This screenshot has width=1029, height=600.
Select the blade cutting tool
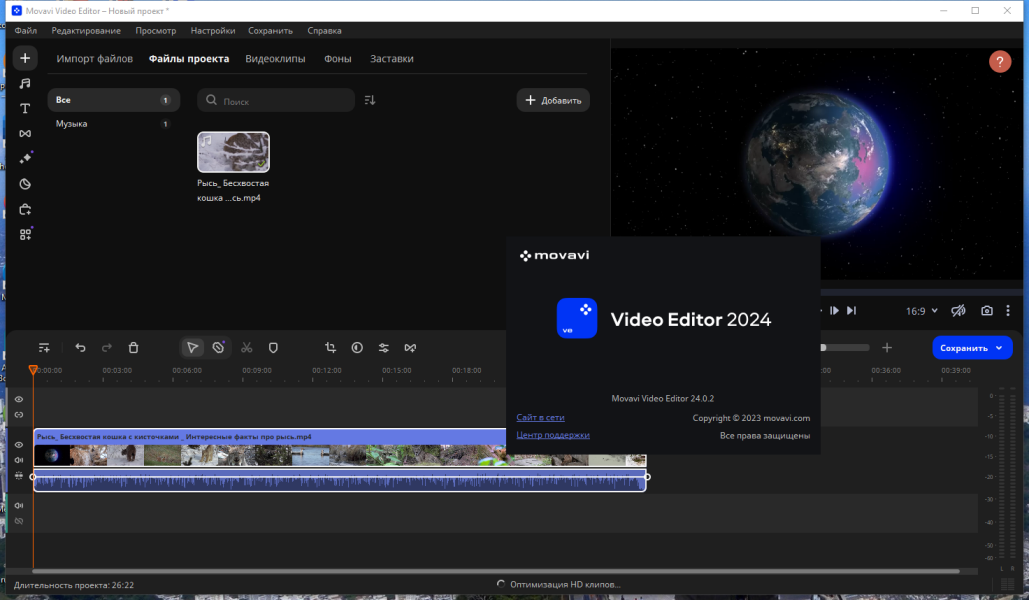coord(219,348)
